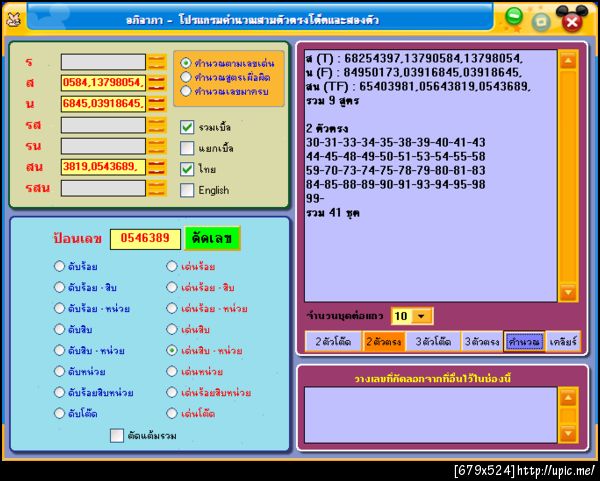Check the แยกเบี้ล checkbox
This screenshot has height=481, width=600.
point(187,148)
